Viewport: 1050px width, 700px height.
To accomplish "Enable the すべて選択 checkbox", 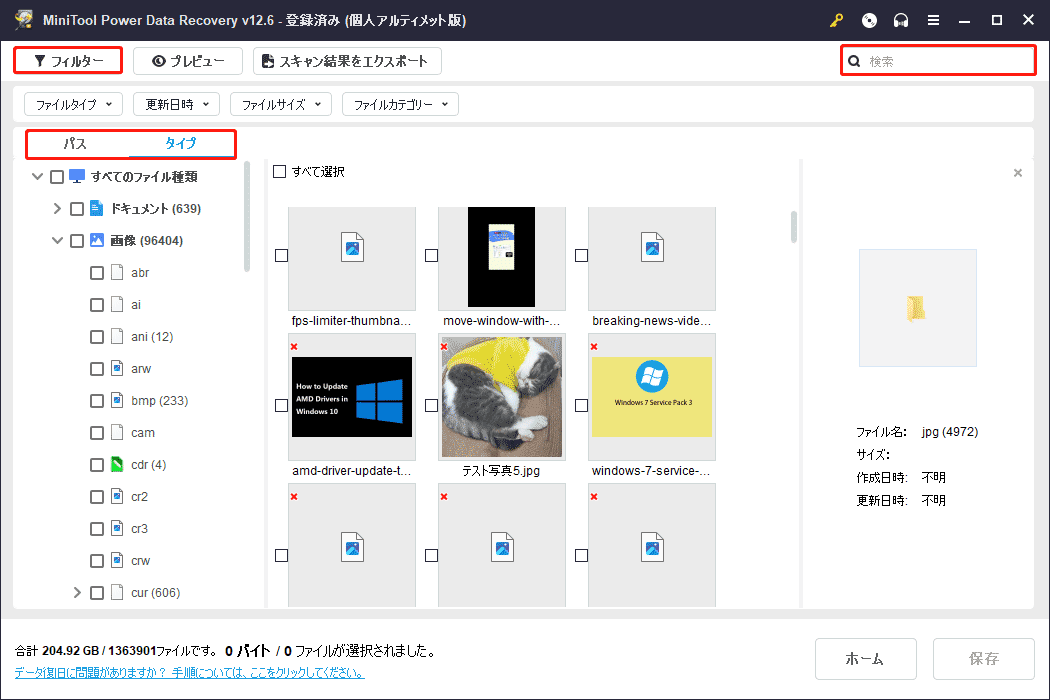I will click(278, 171).
